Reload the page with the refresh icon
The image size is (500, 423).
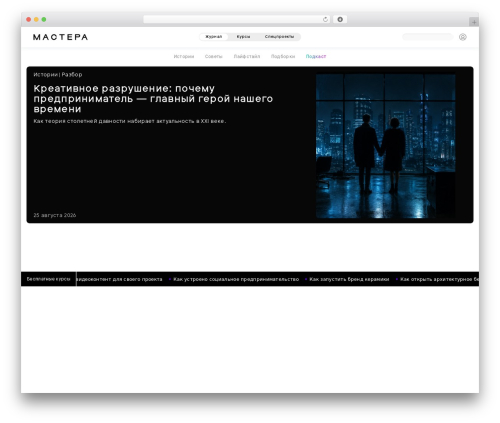click(325, 20)
